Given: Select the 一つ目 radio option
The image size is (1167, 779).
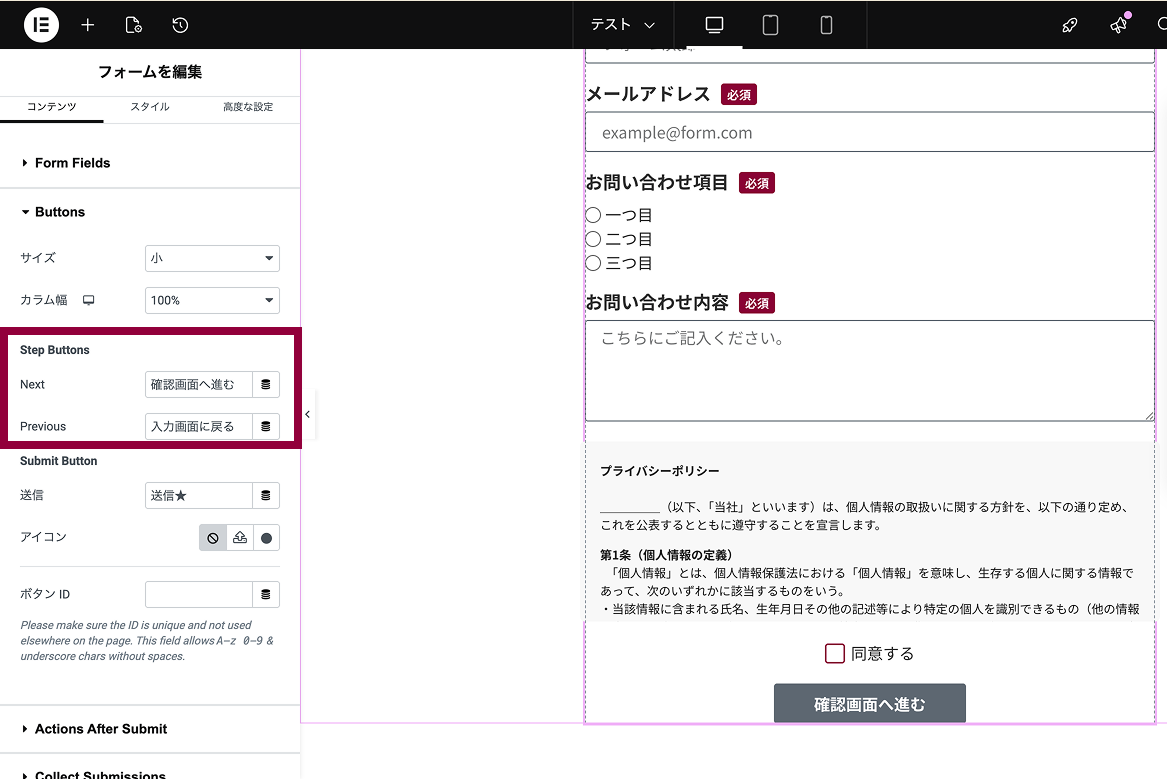Looking at the screenshot, I should point(593,214).
